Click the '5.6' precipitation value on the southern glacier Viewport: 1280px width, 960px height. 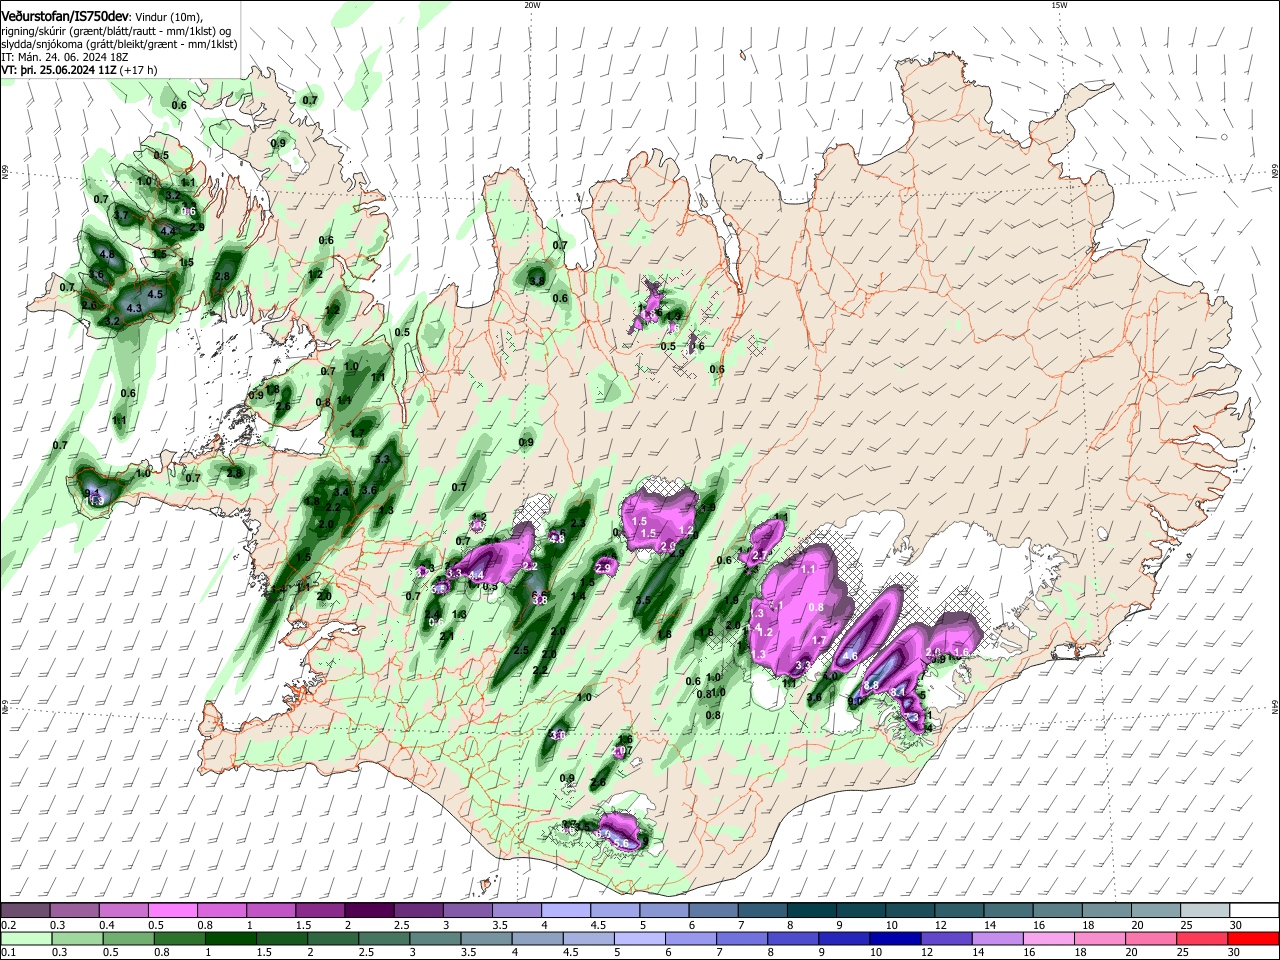pos(621,844)
